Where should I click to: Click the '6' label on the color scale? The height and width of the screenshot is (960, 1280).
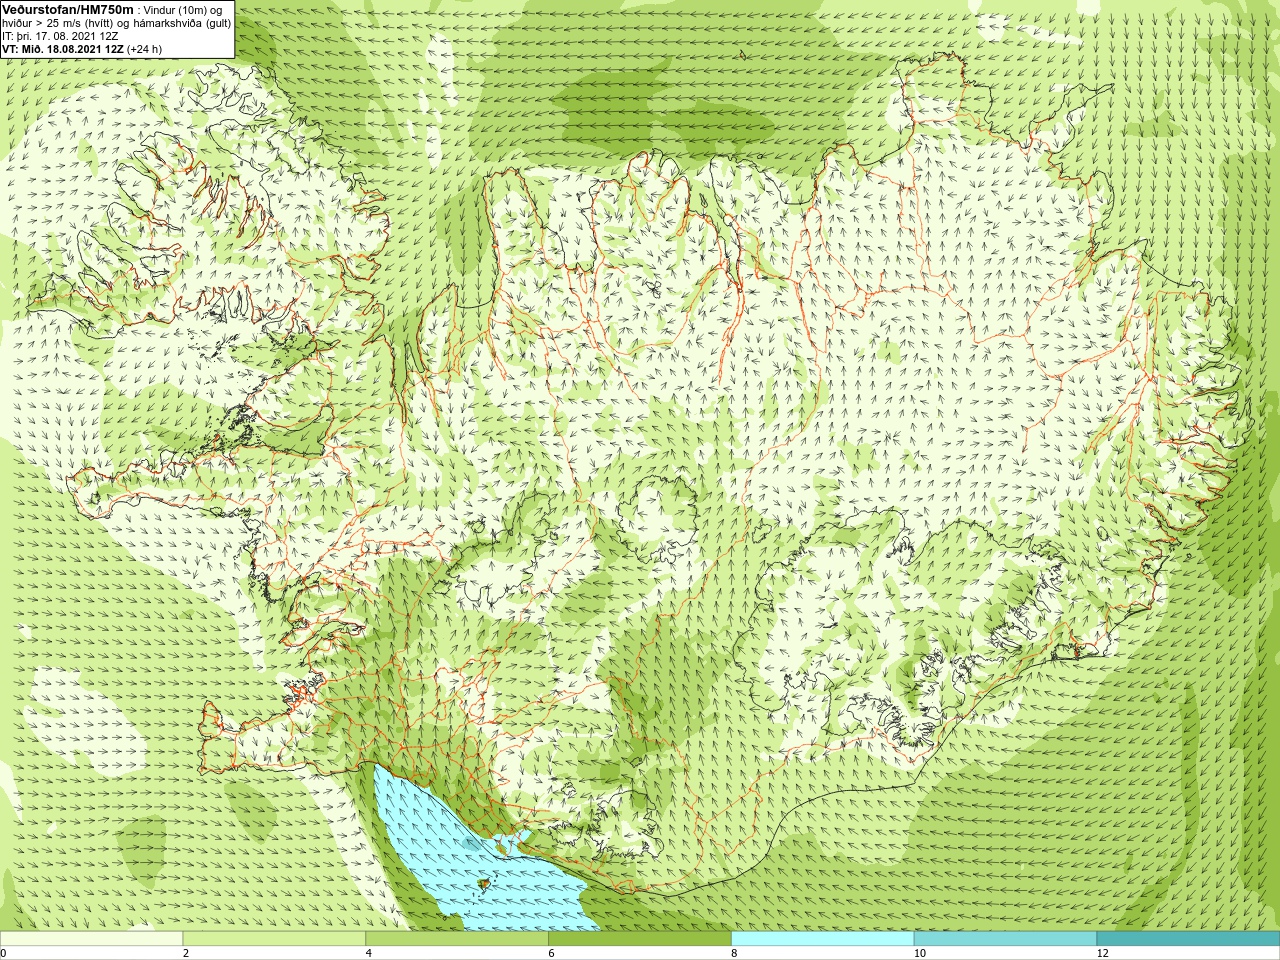pos(551,953)
